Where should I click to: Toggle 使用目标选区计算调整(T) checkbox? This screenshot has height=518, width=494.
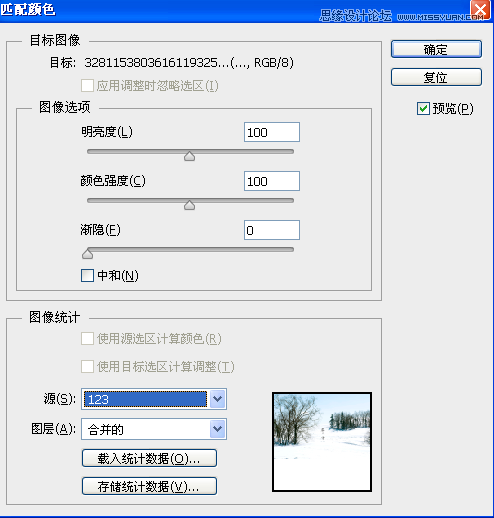click(x=87, y=367)
